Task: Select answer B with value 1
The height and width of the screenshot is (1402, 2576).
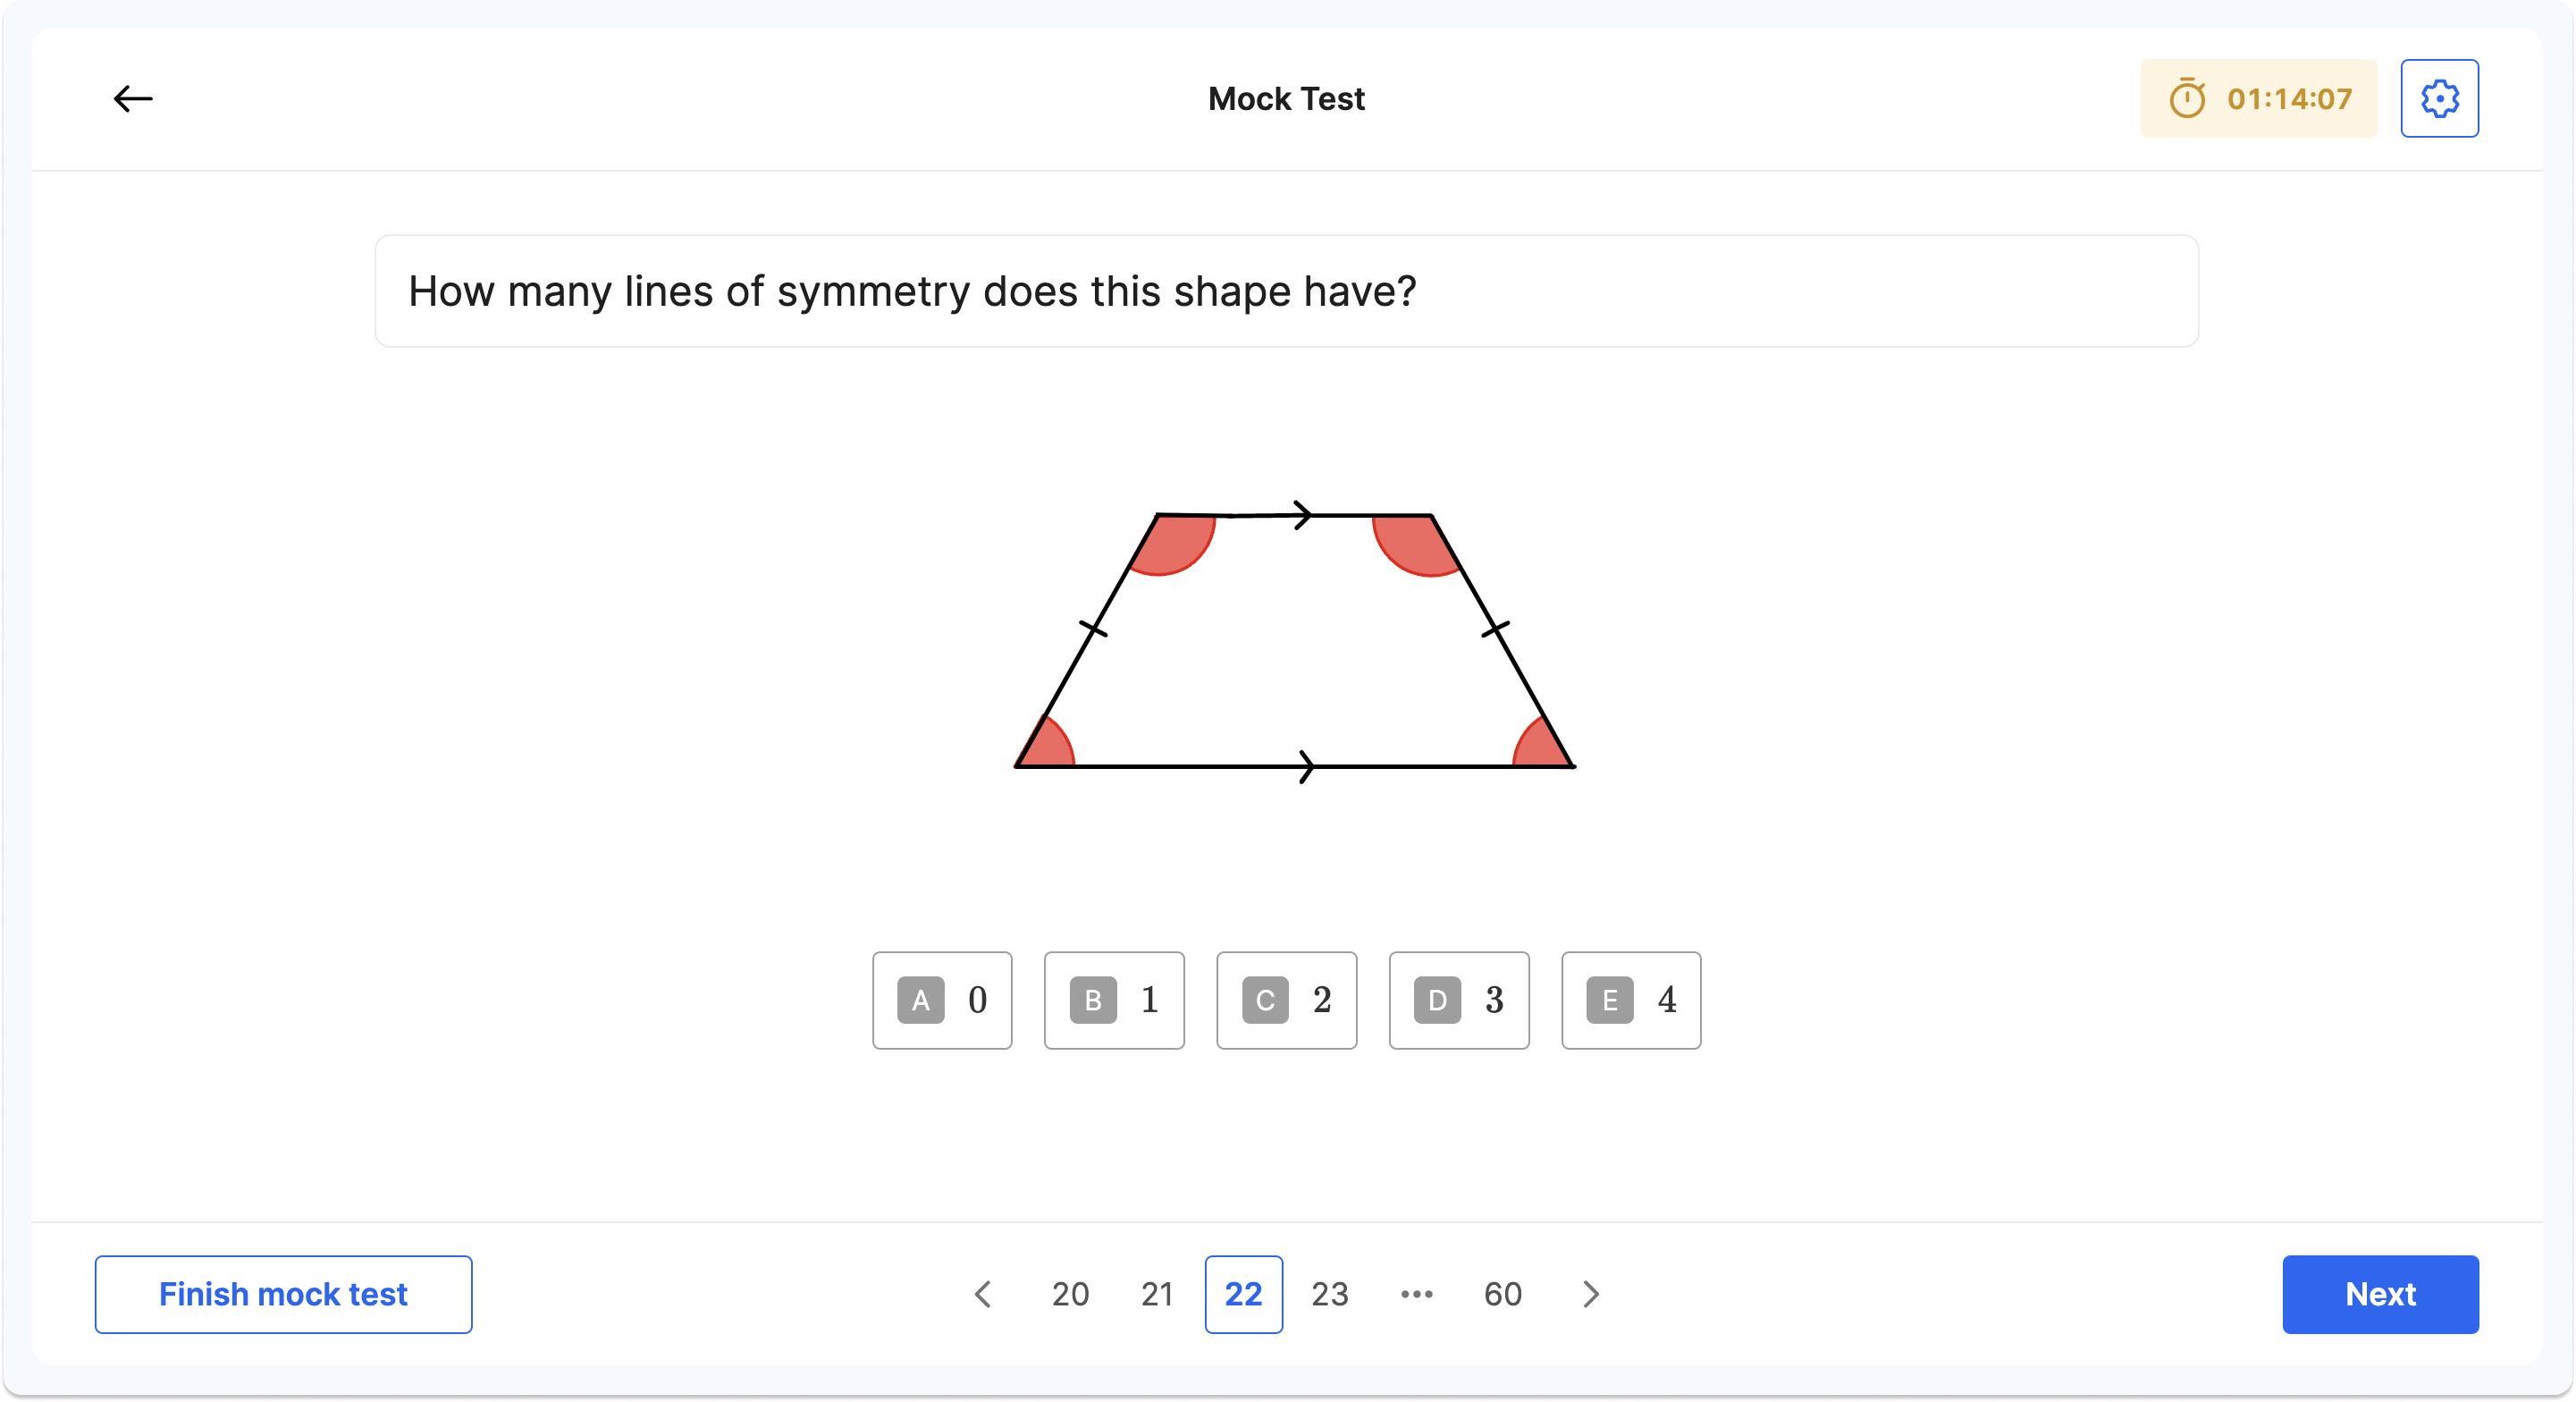Action: tap(1113, 1000)
